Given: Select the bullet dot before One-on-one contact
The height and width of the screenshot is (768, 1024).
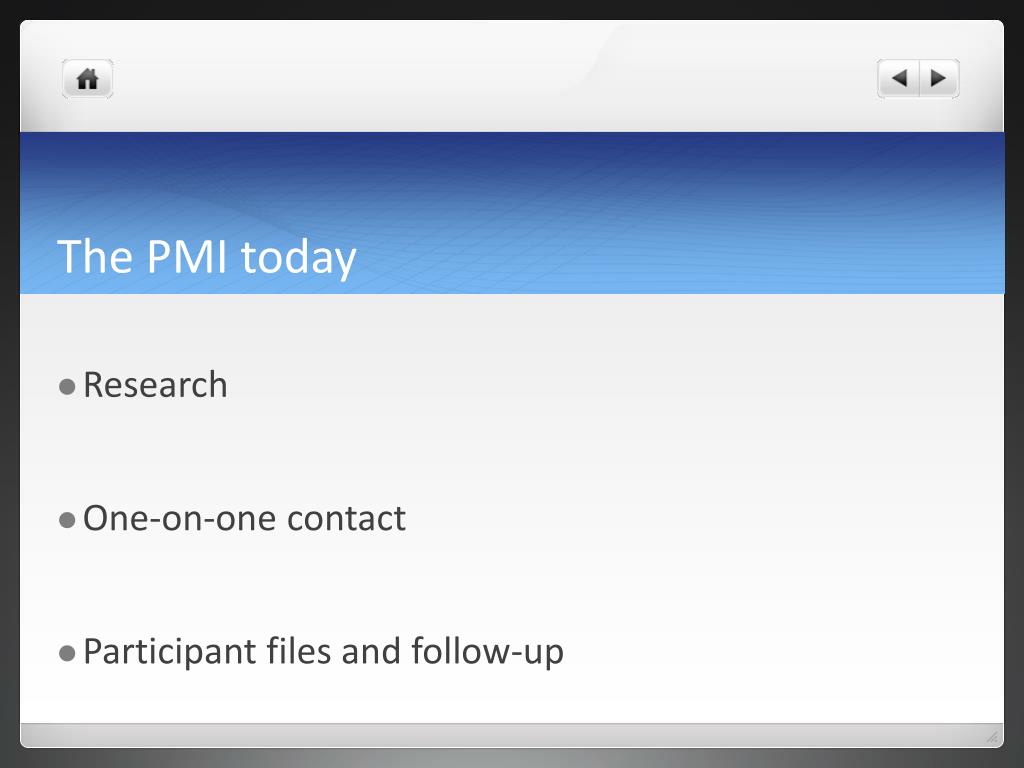Looking at the screenshot, I should pyautogui.click(x=67, y=520).
